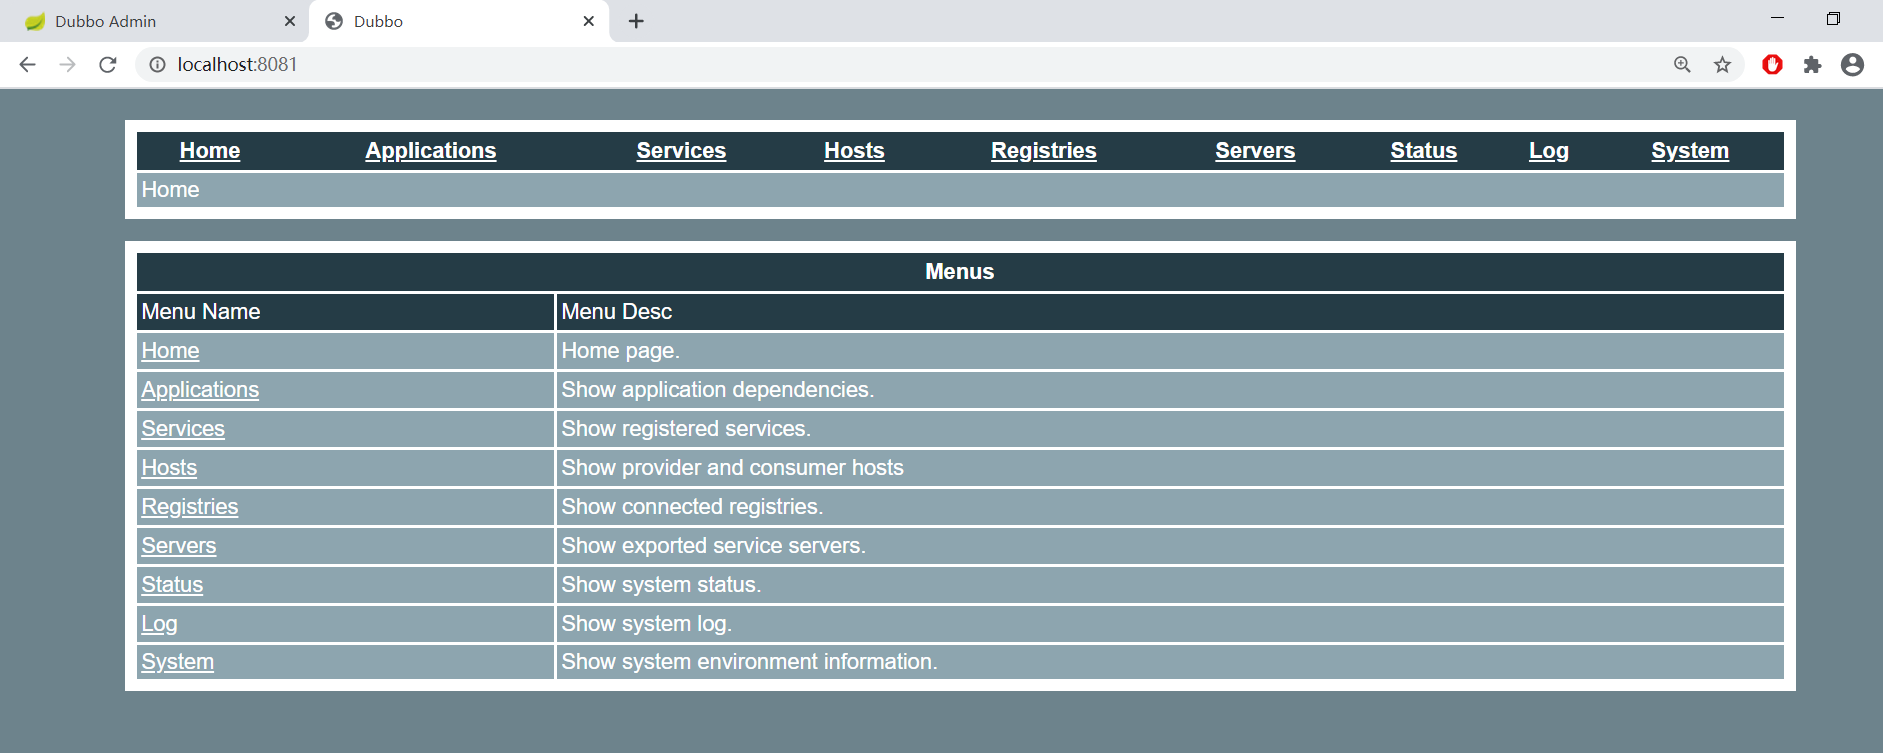This screenshot has height=753, width=1883.
Task: Bookmark this page with the star icon
Action: [x=1722, y=65]
